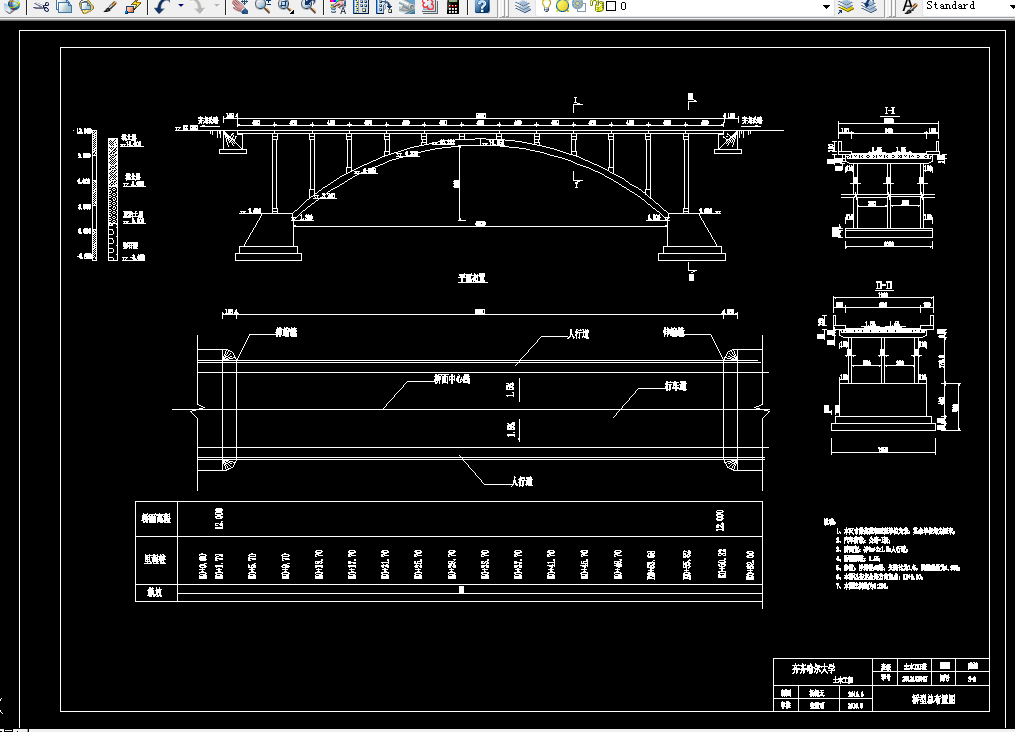Open the Block Editor lightning icon

(x=133, y=6)
